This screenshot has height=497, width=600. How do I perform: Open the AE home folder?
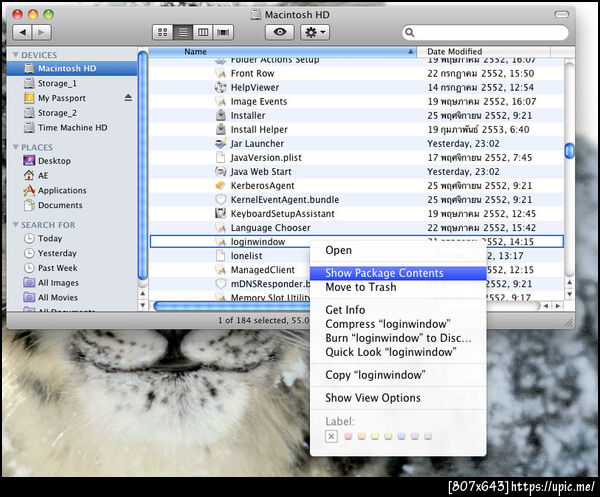72,176
